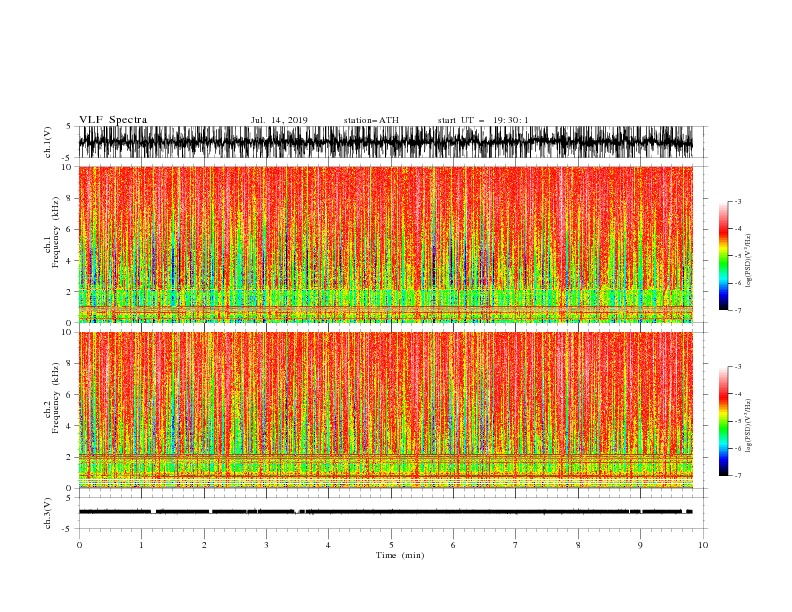
Task: Click the "6" tick on the time axis
Action: pos(453,545)
